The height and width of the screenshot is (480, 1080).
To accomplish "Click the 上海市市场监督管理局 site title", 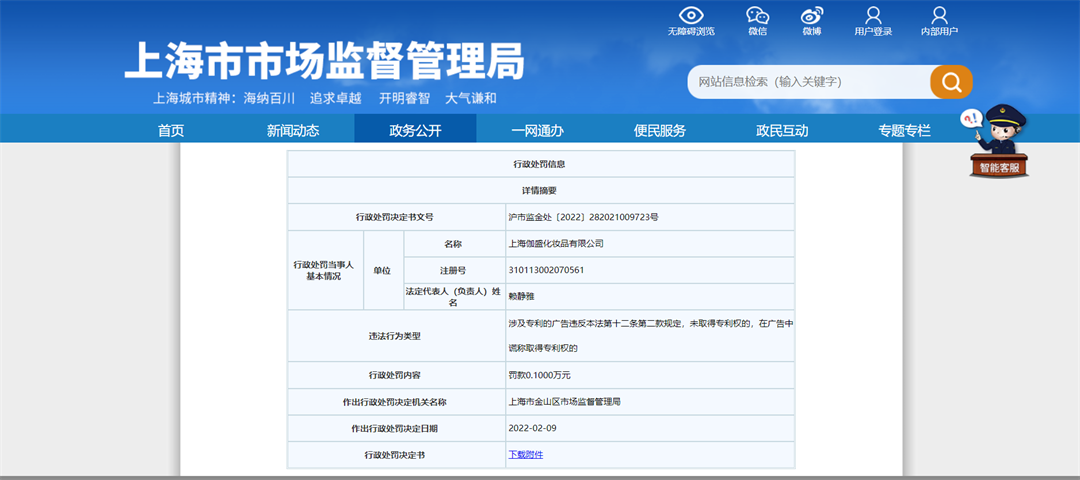I will coord(324,62).
